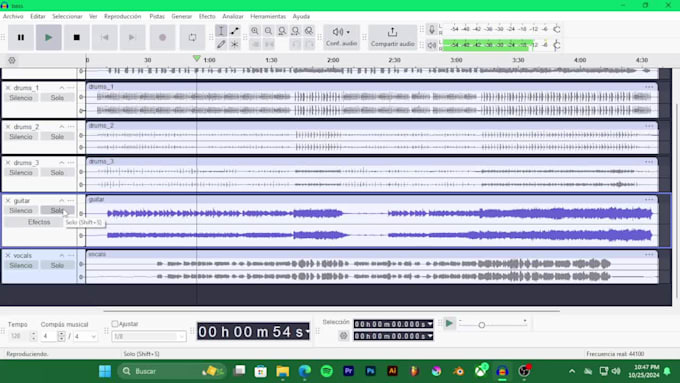This screenshot has height=383, width=680.
Task: Skip to the project end
Action: click(132, 37)
